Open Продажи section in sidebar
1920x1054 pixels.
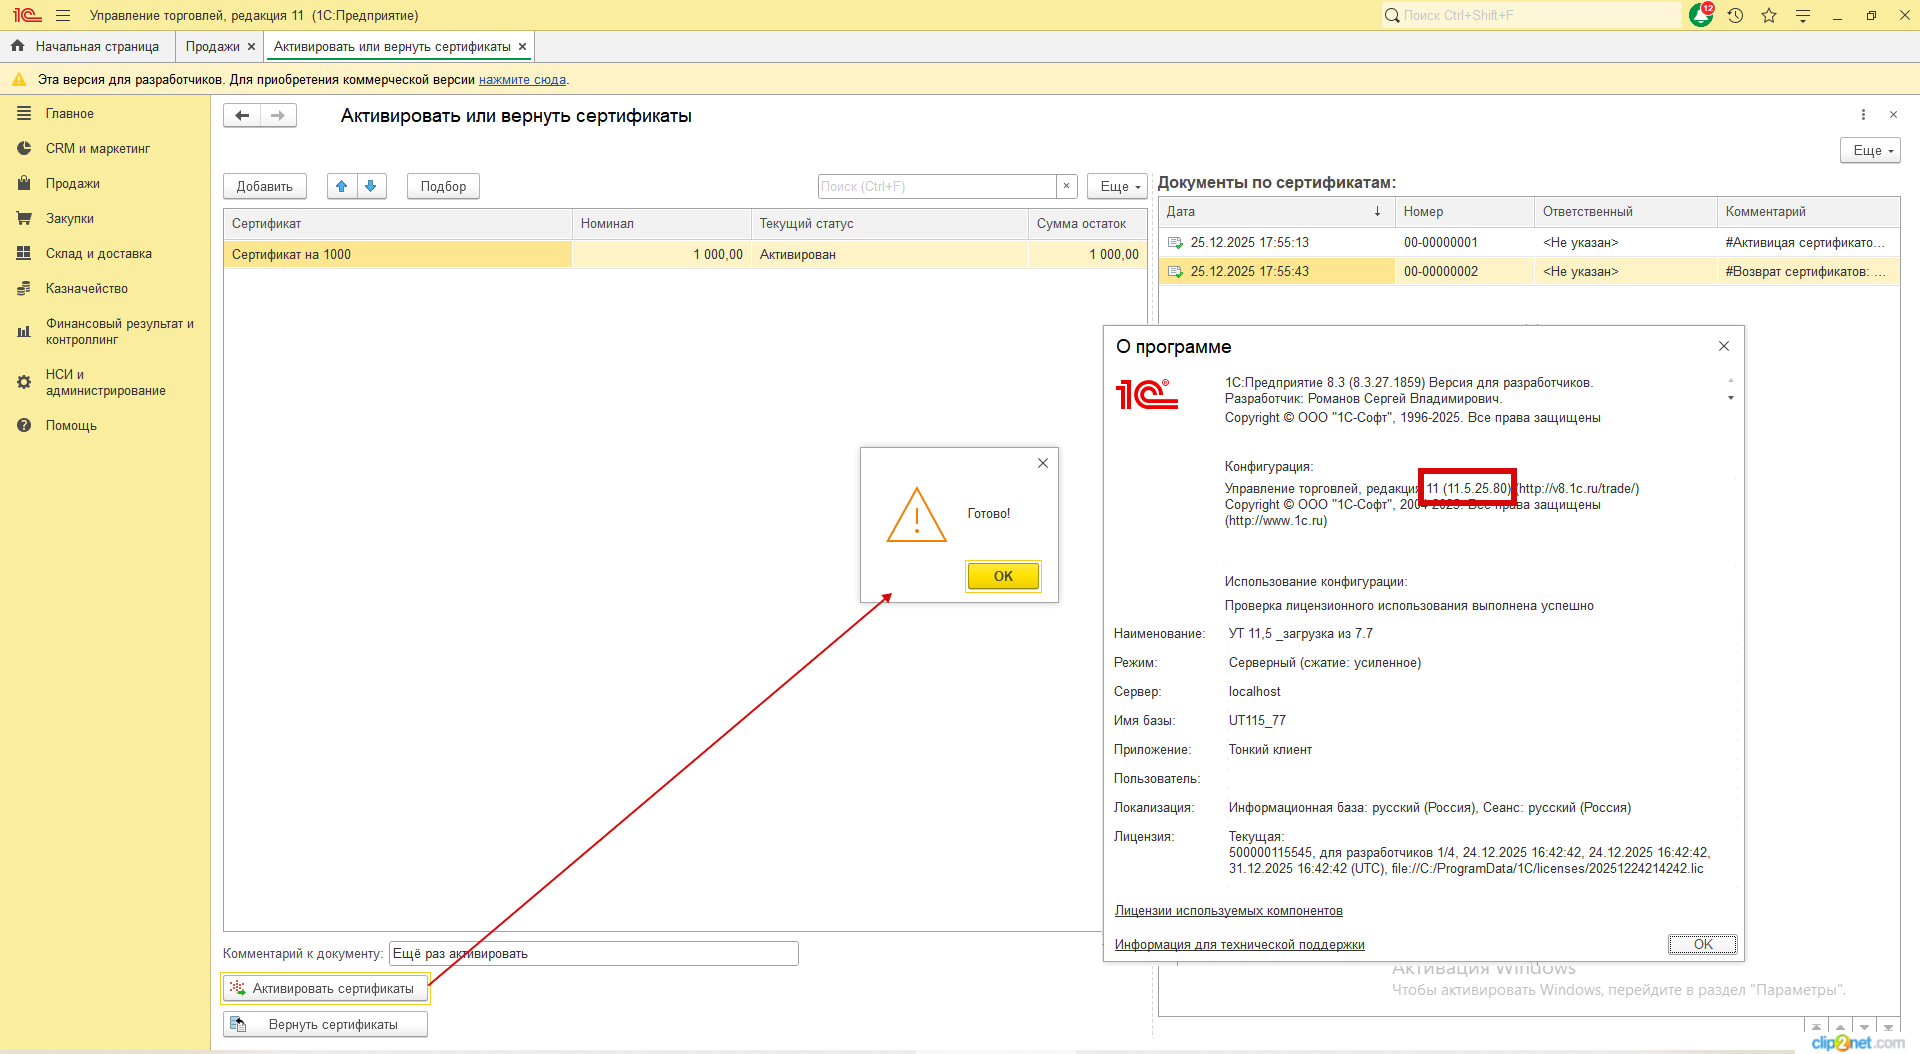[73, 184]
